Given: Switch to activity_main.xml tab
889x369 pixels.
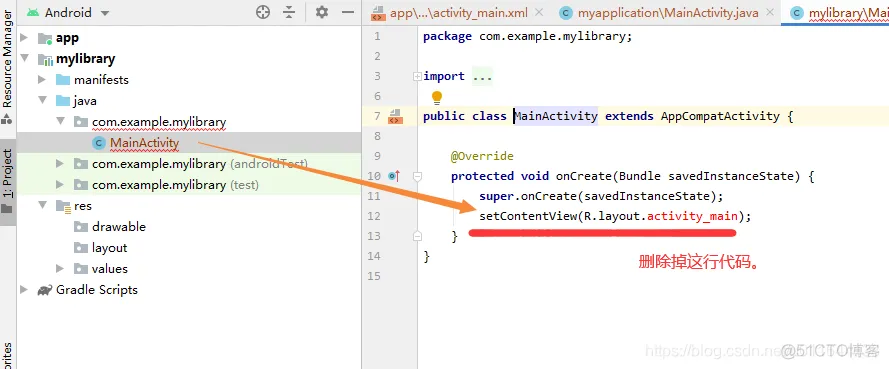Looking at the screenshot, I should pyautogui.click(x=451, y=12).
